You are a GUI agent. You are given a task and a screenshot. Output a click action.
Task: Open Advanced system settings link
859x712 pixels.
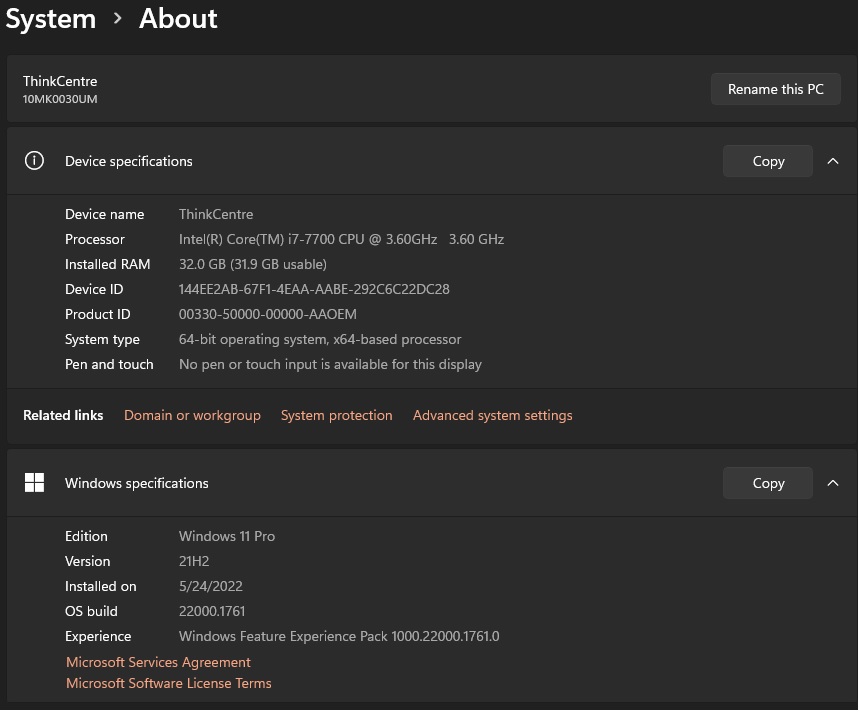click(492, 415)
